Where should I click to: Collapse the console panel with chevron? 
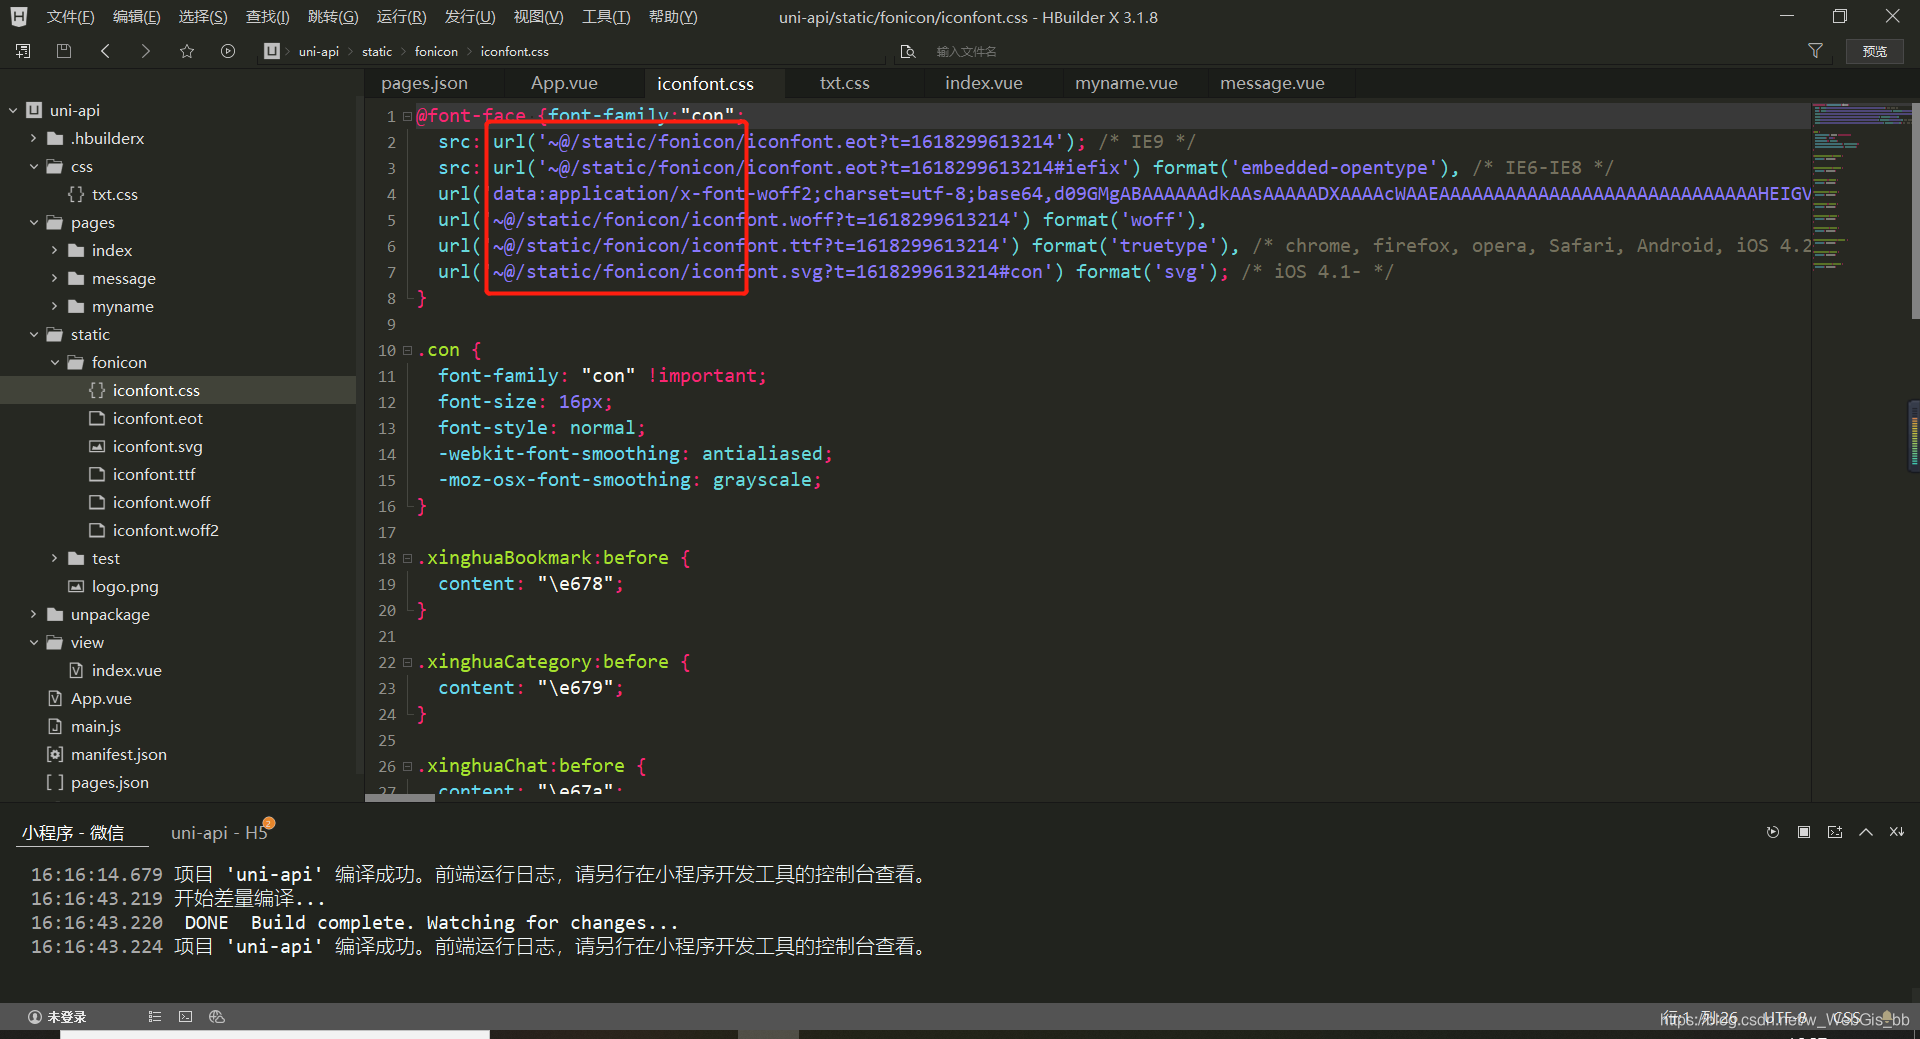[1866, 832]
